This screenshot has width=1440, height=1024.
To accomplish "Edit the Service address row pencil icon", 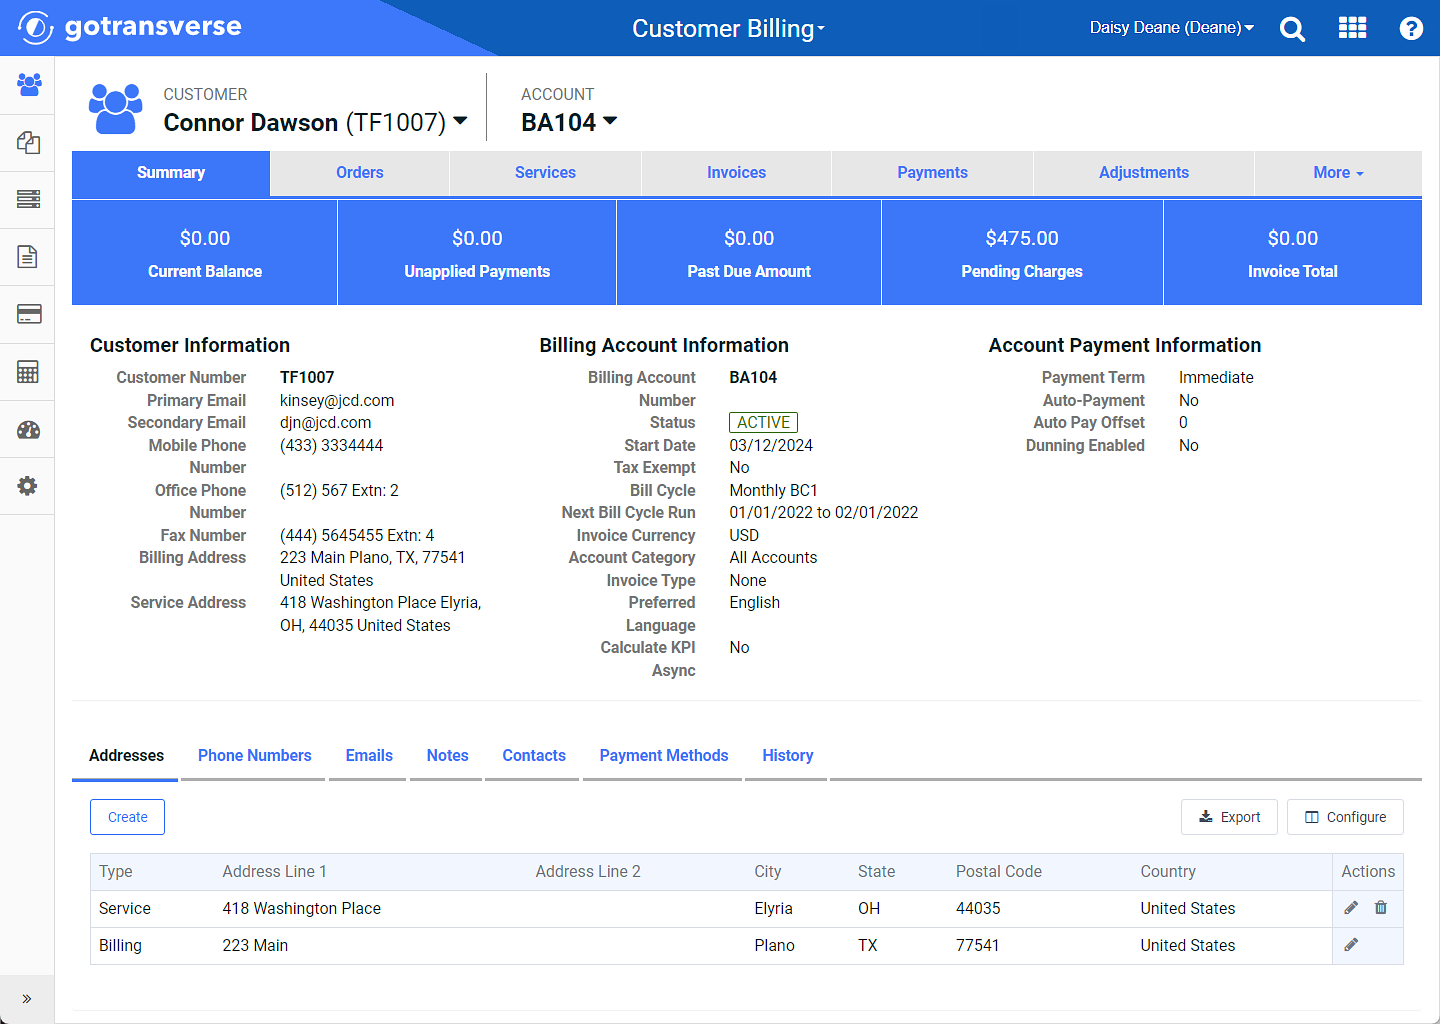I will tap(1351, 908).
